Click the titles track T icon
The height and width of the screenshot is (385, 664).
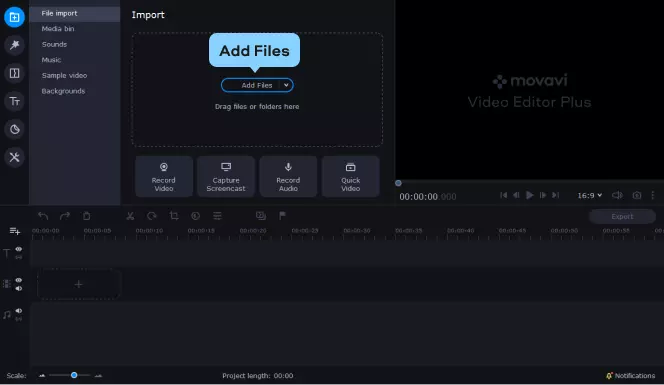coord(7,253)
